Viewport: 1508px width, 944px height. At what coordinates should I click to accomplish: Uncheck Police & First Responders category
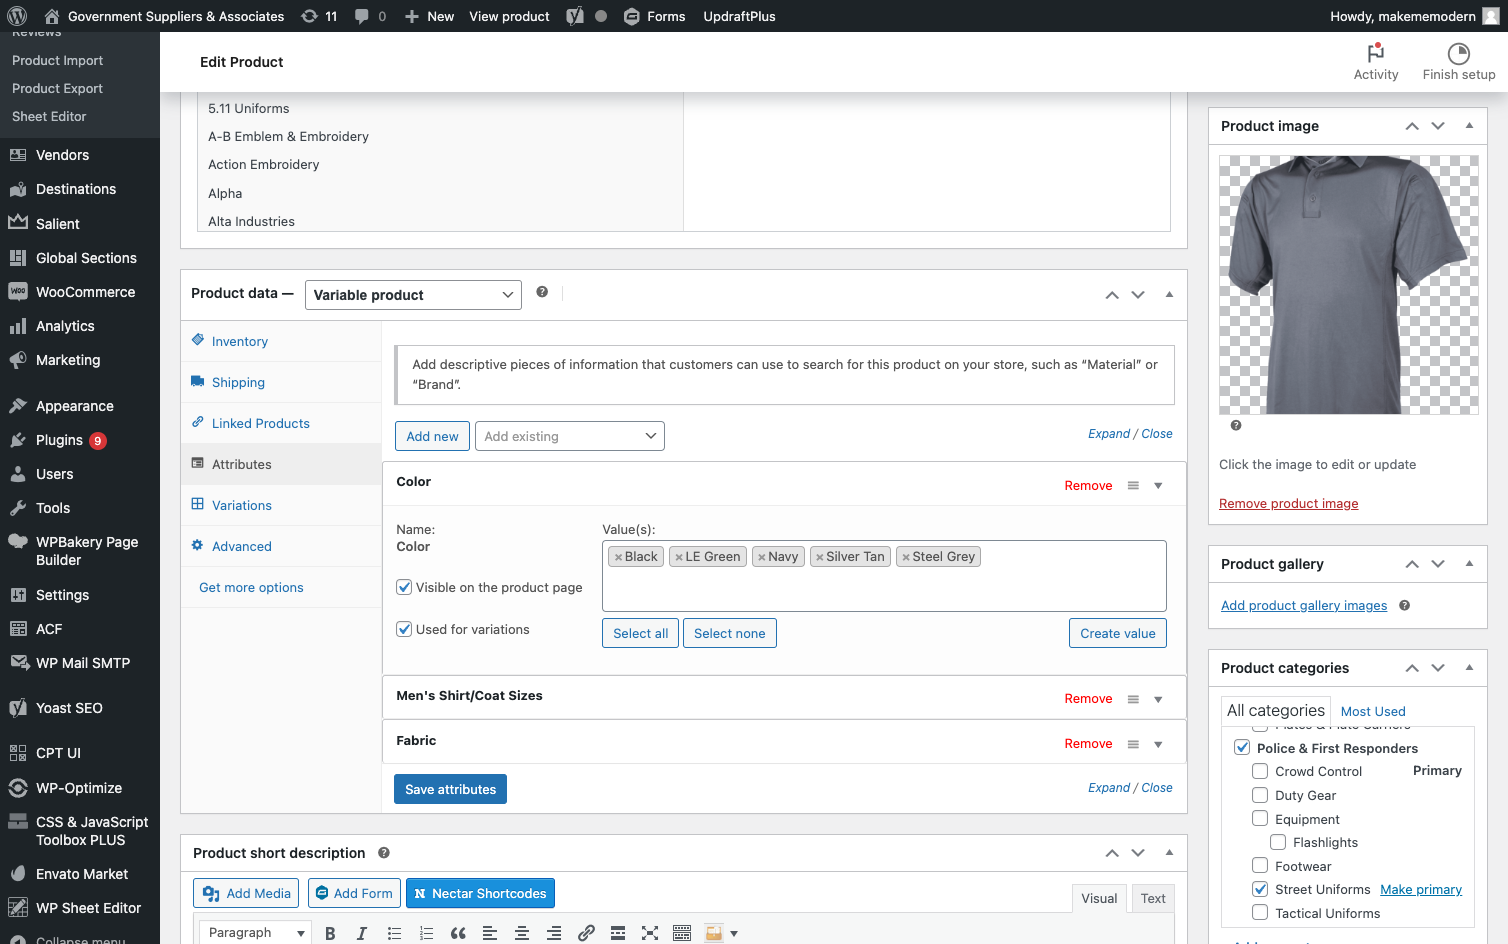(x=1242, y=747)
